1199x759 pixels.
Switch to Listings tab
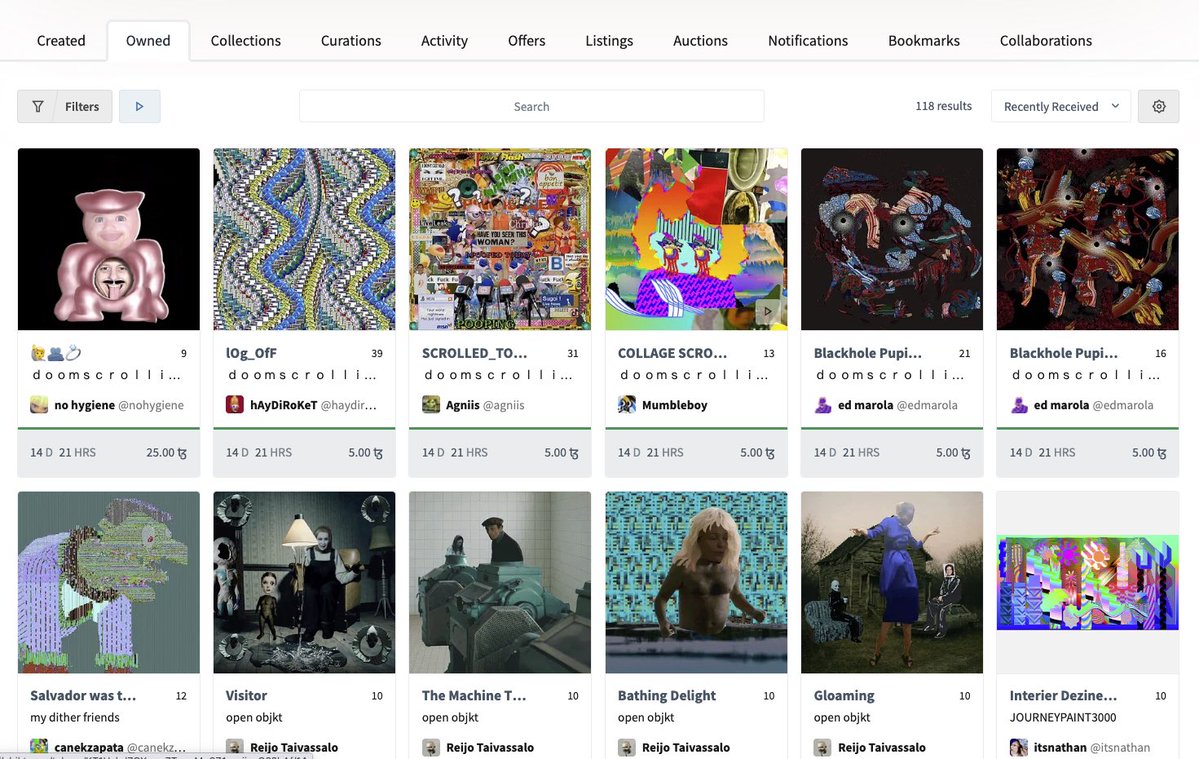click(x=609, y=41)
